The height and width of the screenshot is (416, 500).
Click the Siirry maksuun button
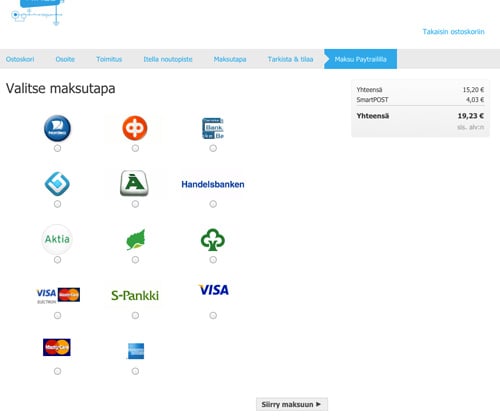coord(292,404)
